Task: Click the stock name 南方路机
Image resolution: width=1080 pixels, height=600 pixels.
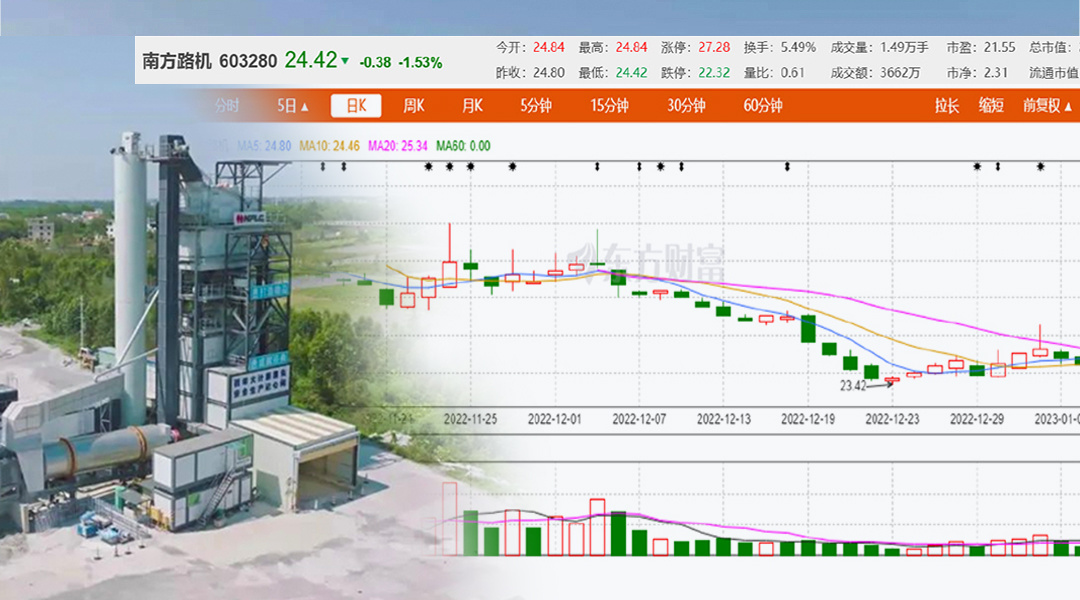Action: click(176, 61)
